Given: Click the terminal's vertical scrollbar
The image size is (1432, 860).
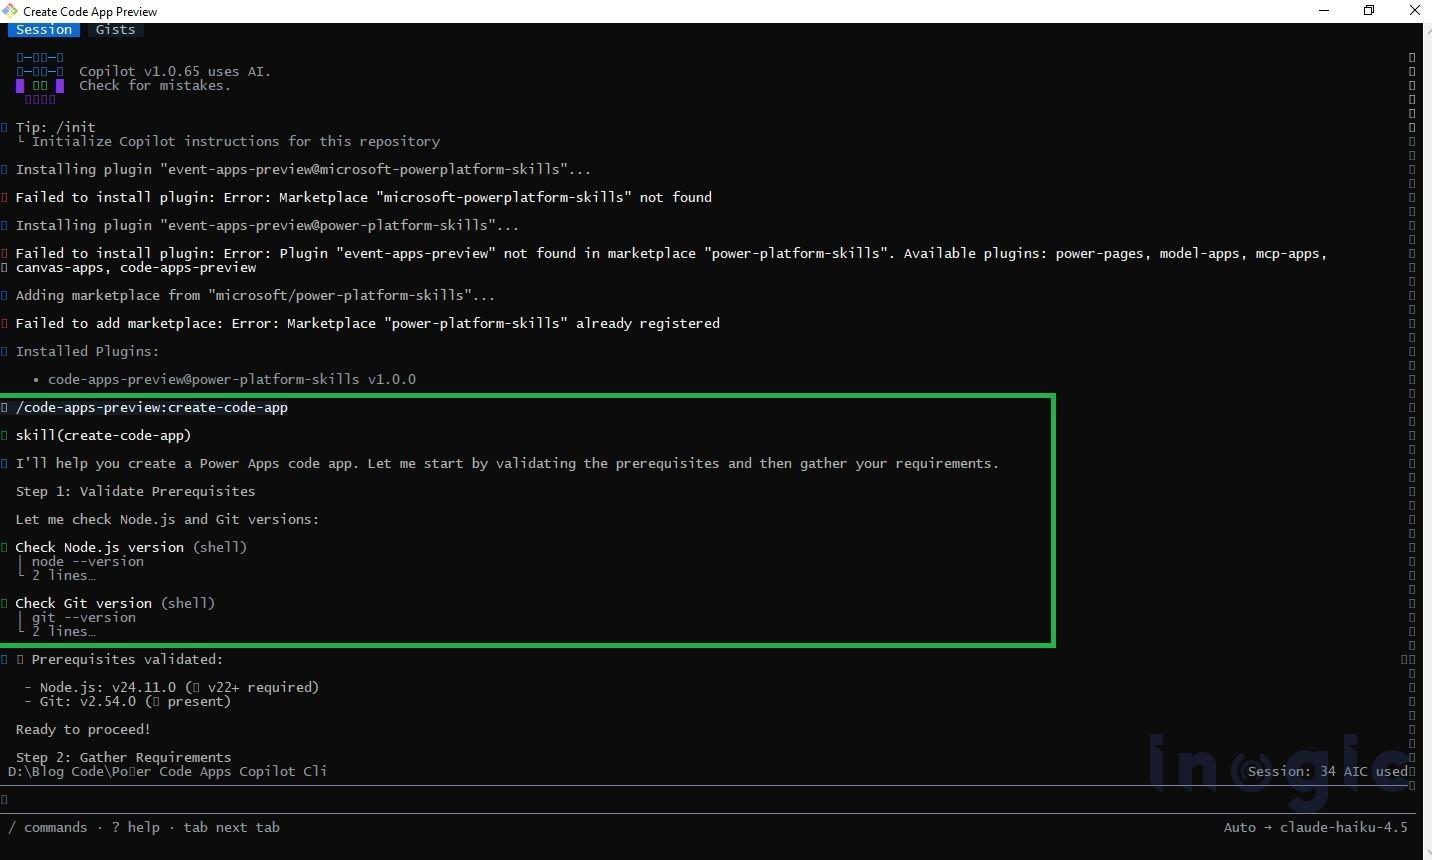Looking at the screenshot, I should [1412, 420].
